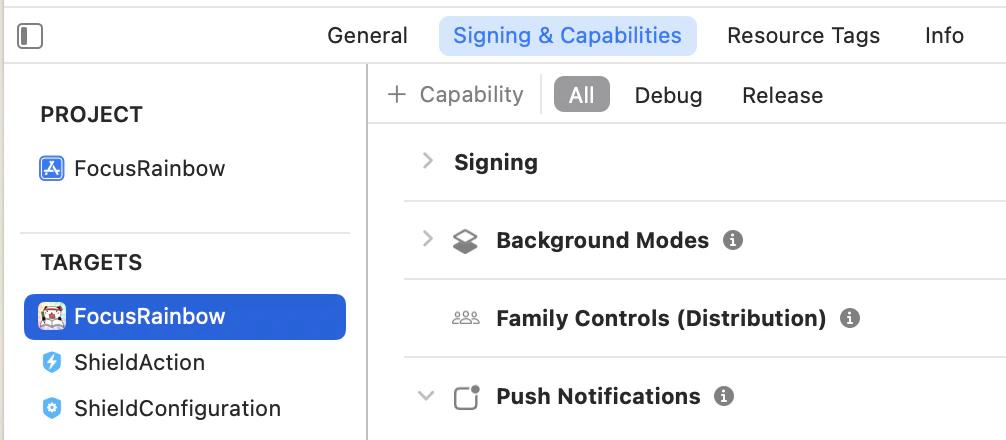
Task: Click the Background Modes layers icon
Action: [x=465, y=241]
